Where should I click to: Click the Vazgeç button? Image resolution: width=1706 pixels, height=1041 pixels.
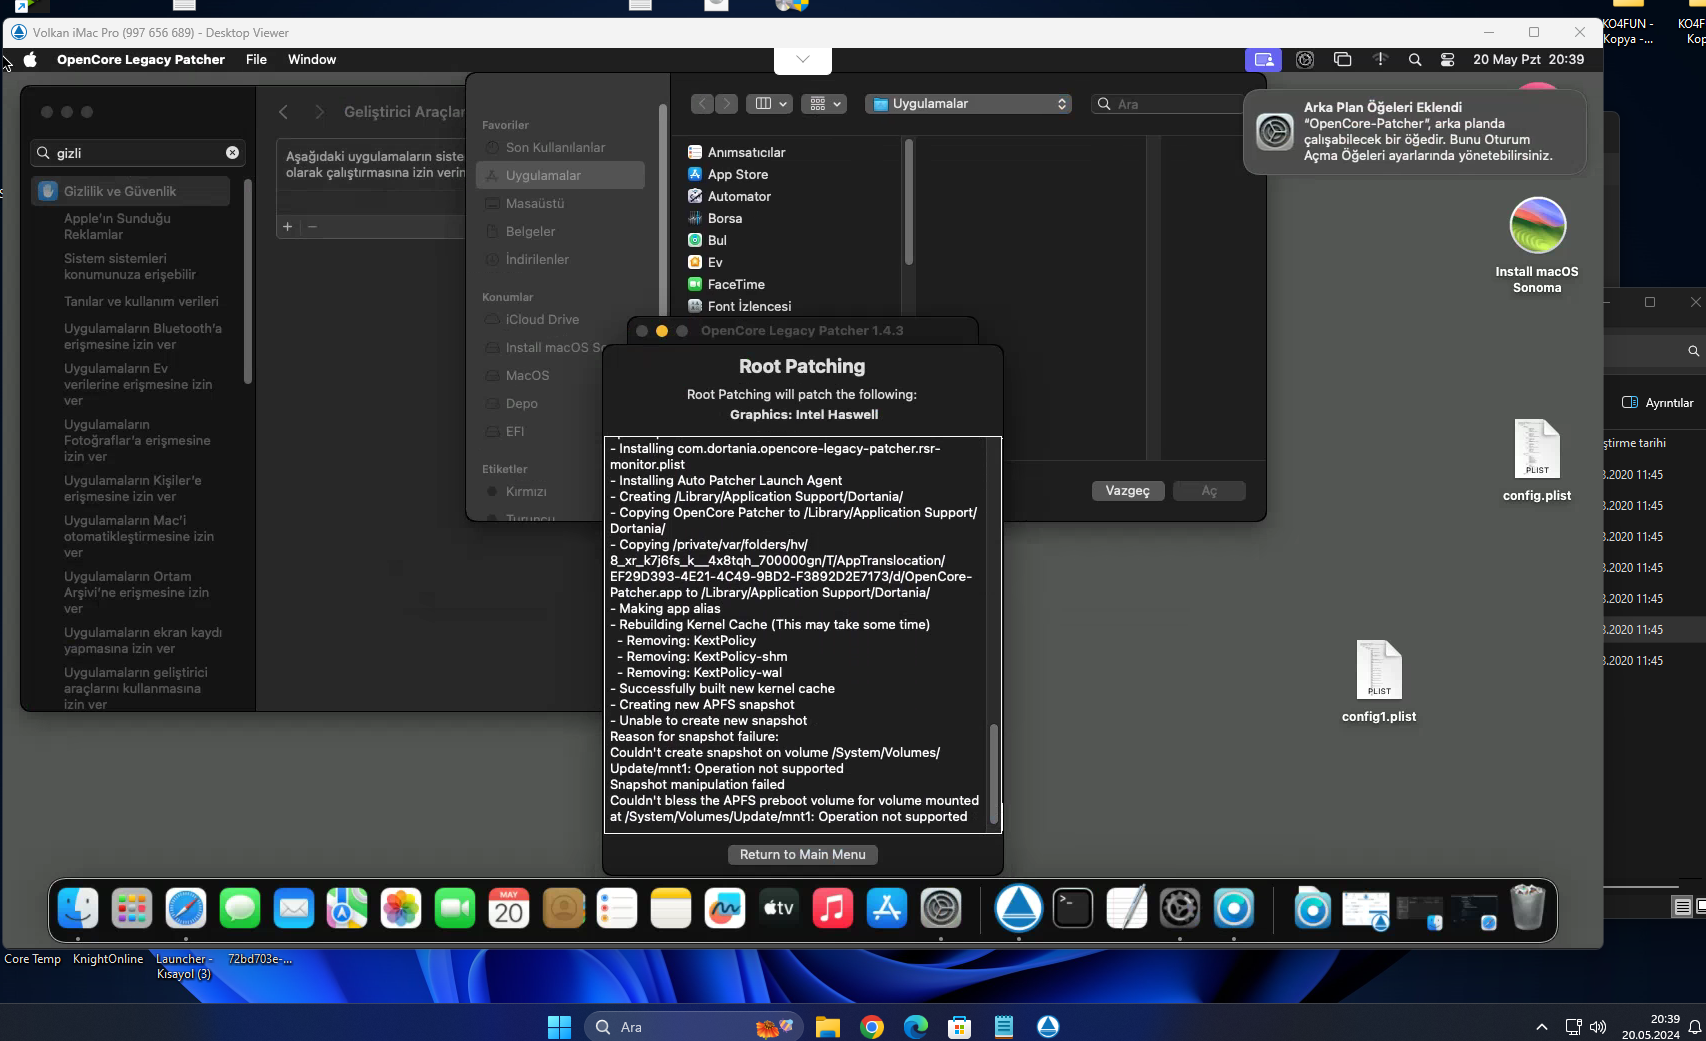(x=1127, y=491)
